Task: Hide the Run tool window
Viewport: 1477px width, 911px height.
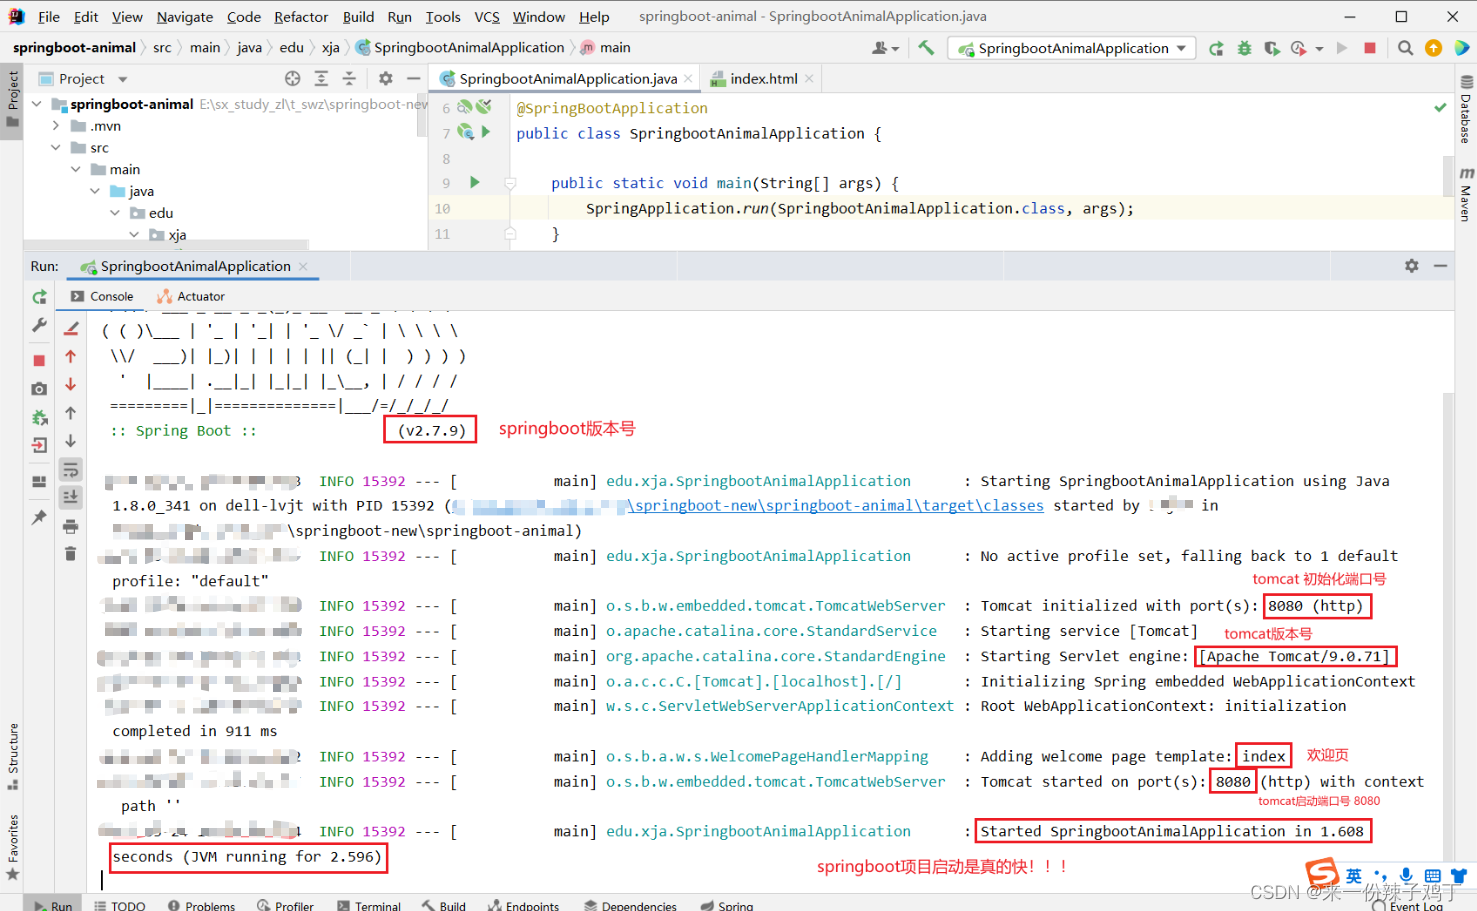Action: click(x=1441, y=266)
